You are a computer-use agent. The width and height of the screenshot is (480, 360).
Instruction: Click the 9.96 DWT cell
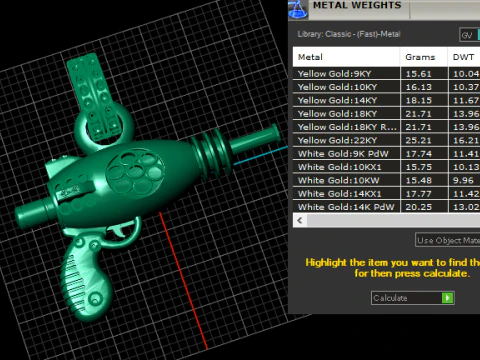pos(464,180)
